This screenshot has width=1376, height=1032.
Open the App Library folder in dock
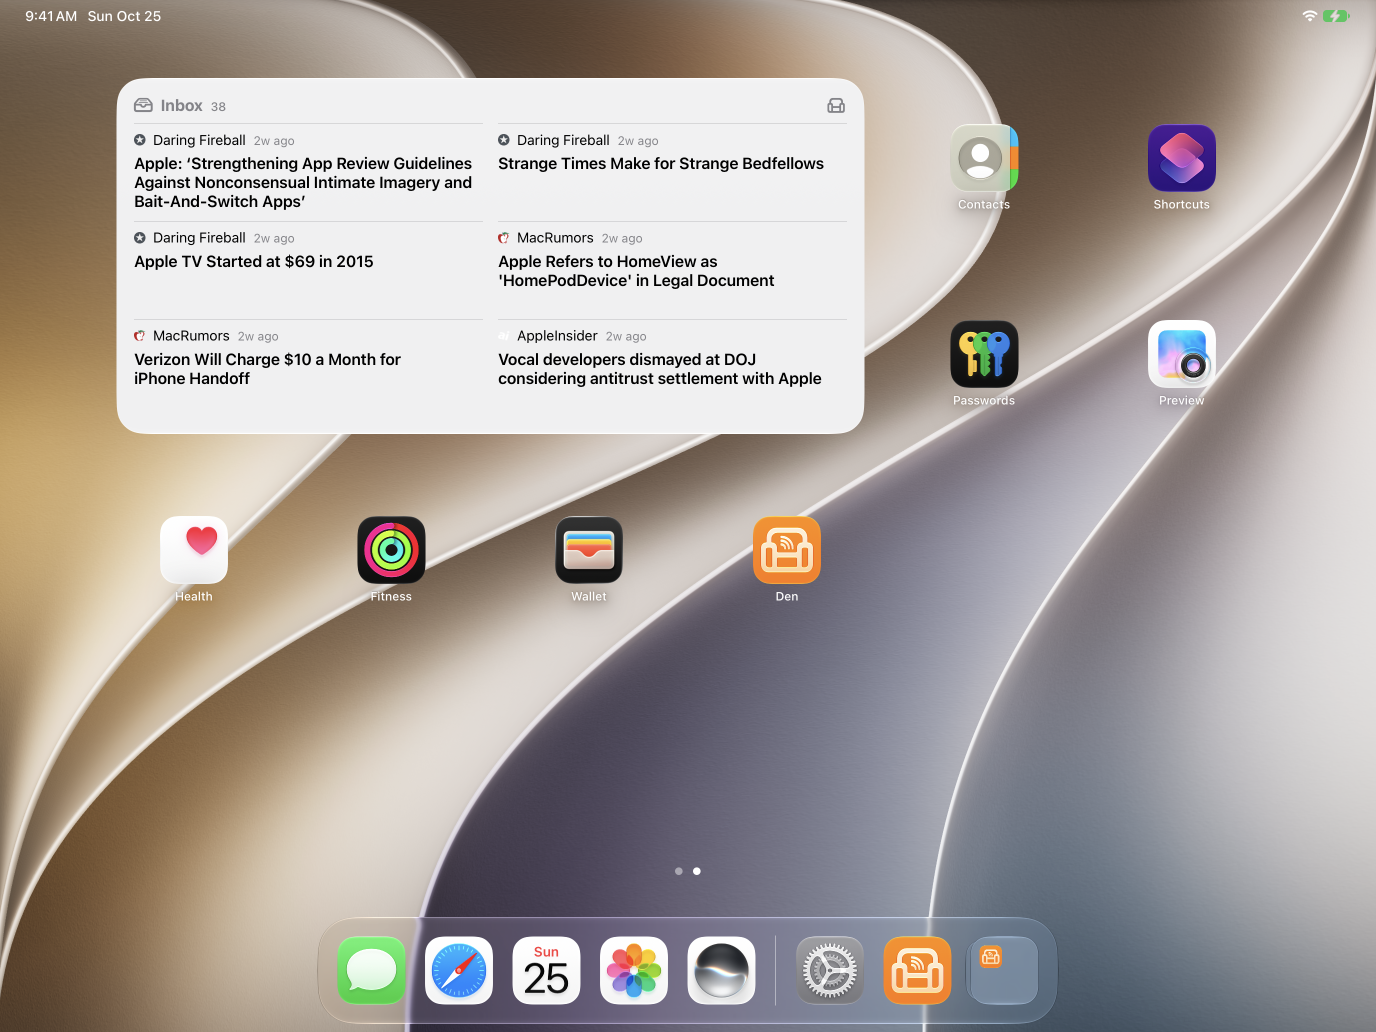pos(1004,970)
